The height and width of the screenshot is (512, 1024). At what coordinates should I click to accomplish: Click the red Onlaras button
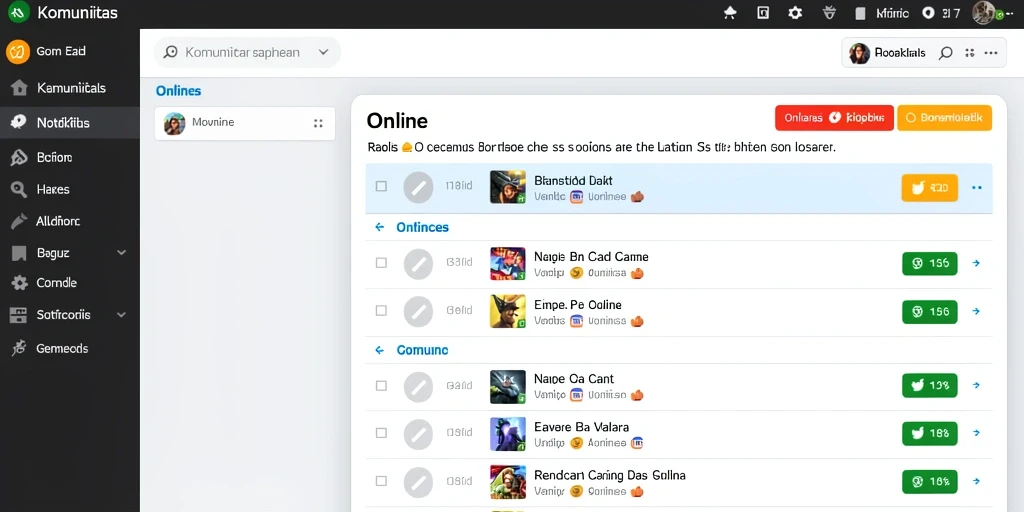click(x=834, y=118)
